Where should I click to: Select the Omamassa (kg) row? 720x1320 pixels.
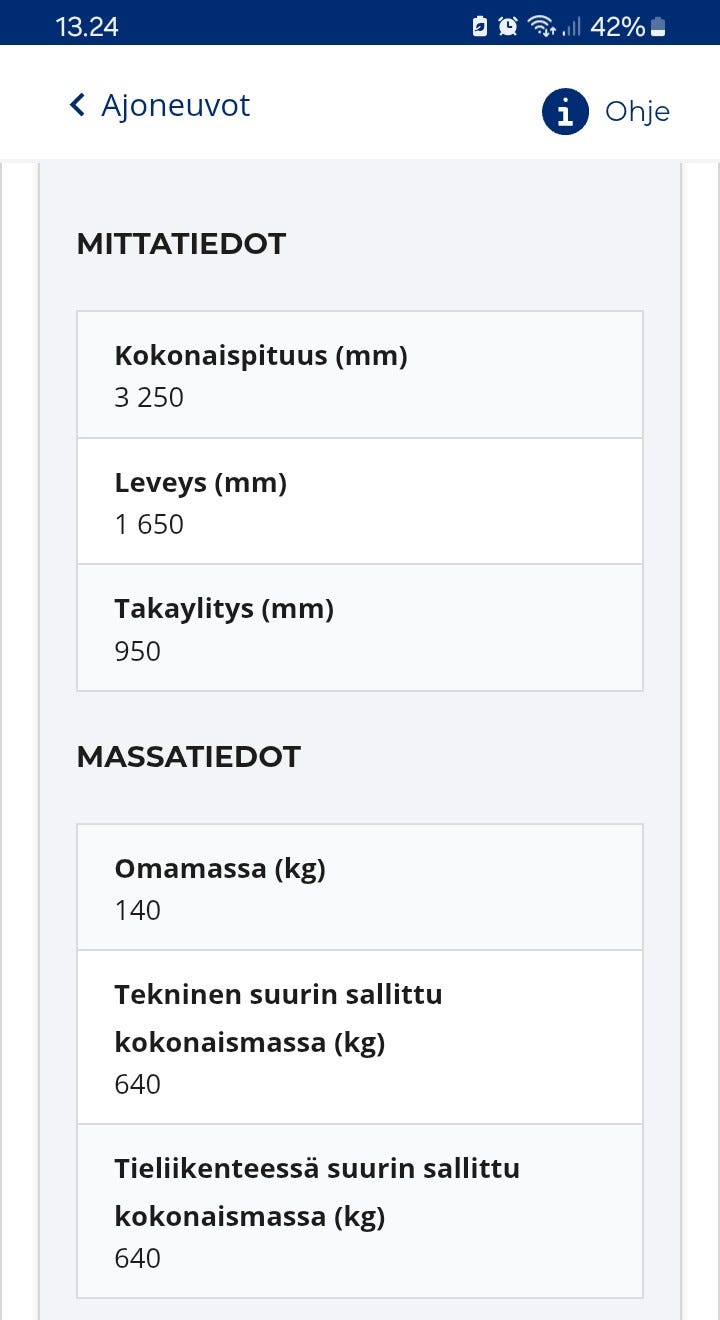coord(360,887)
